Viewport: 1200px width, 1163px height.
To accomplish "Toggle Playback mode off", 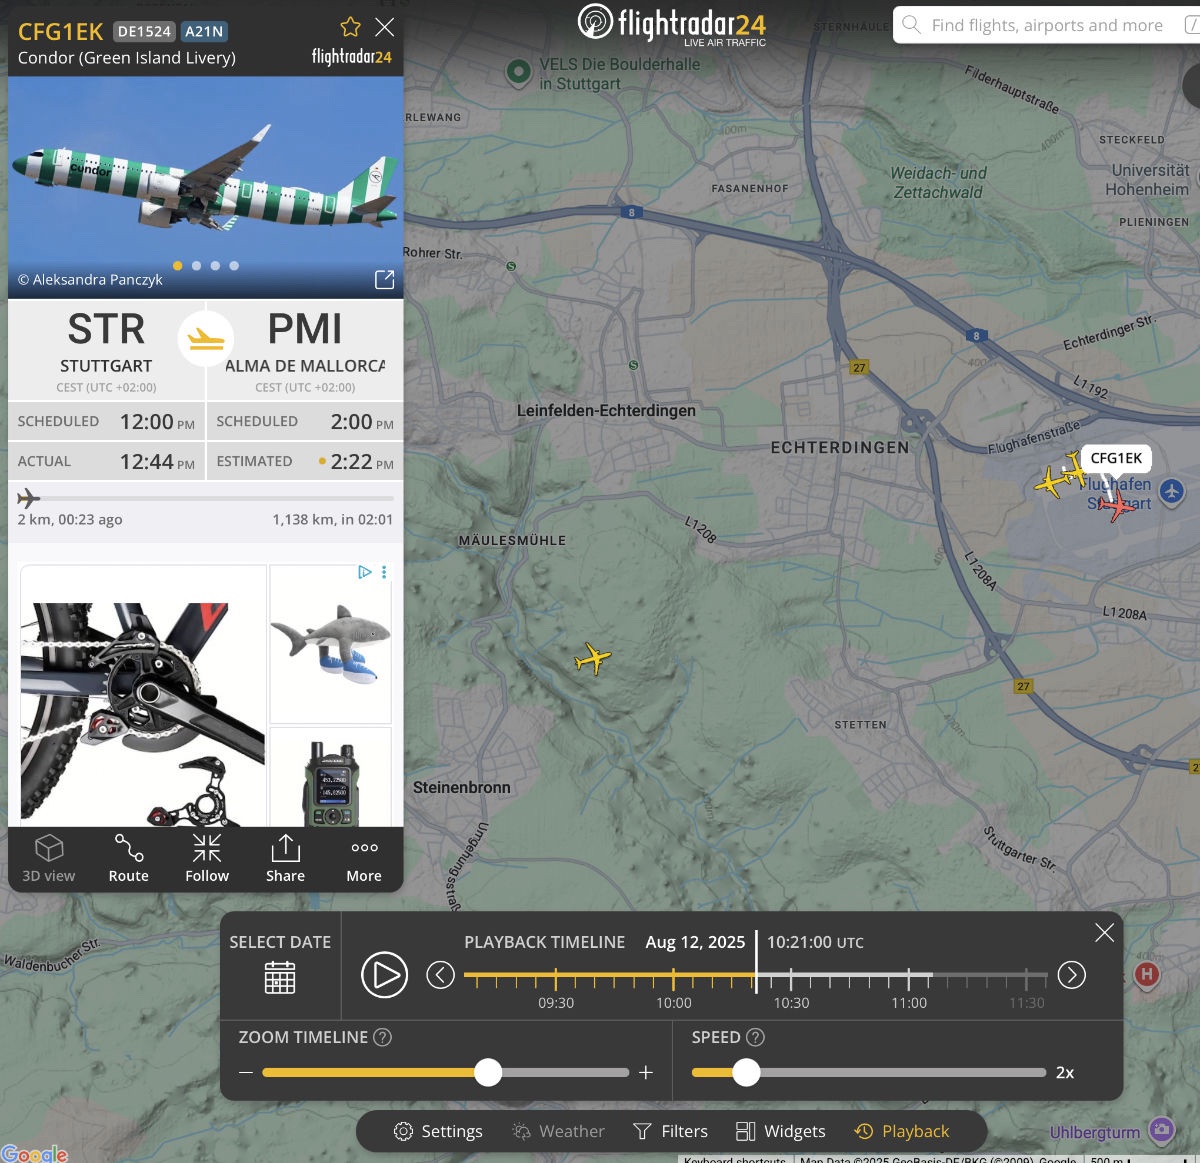I will (902, 1131).
